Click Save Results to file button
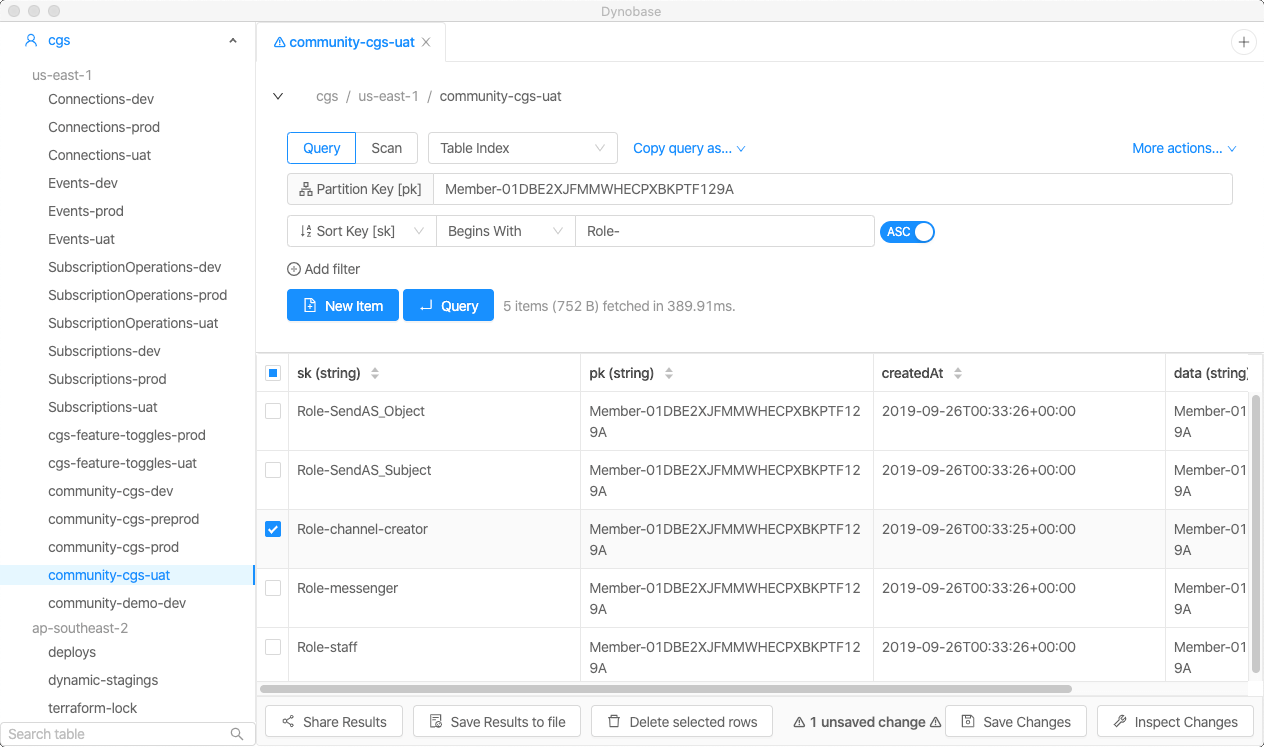 [x=498, y=722]
